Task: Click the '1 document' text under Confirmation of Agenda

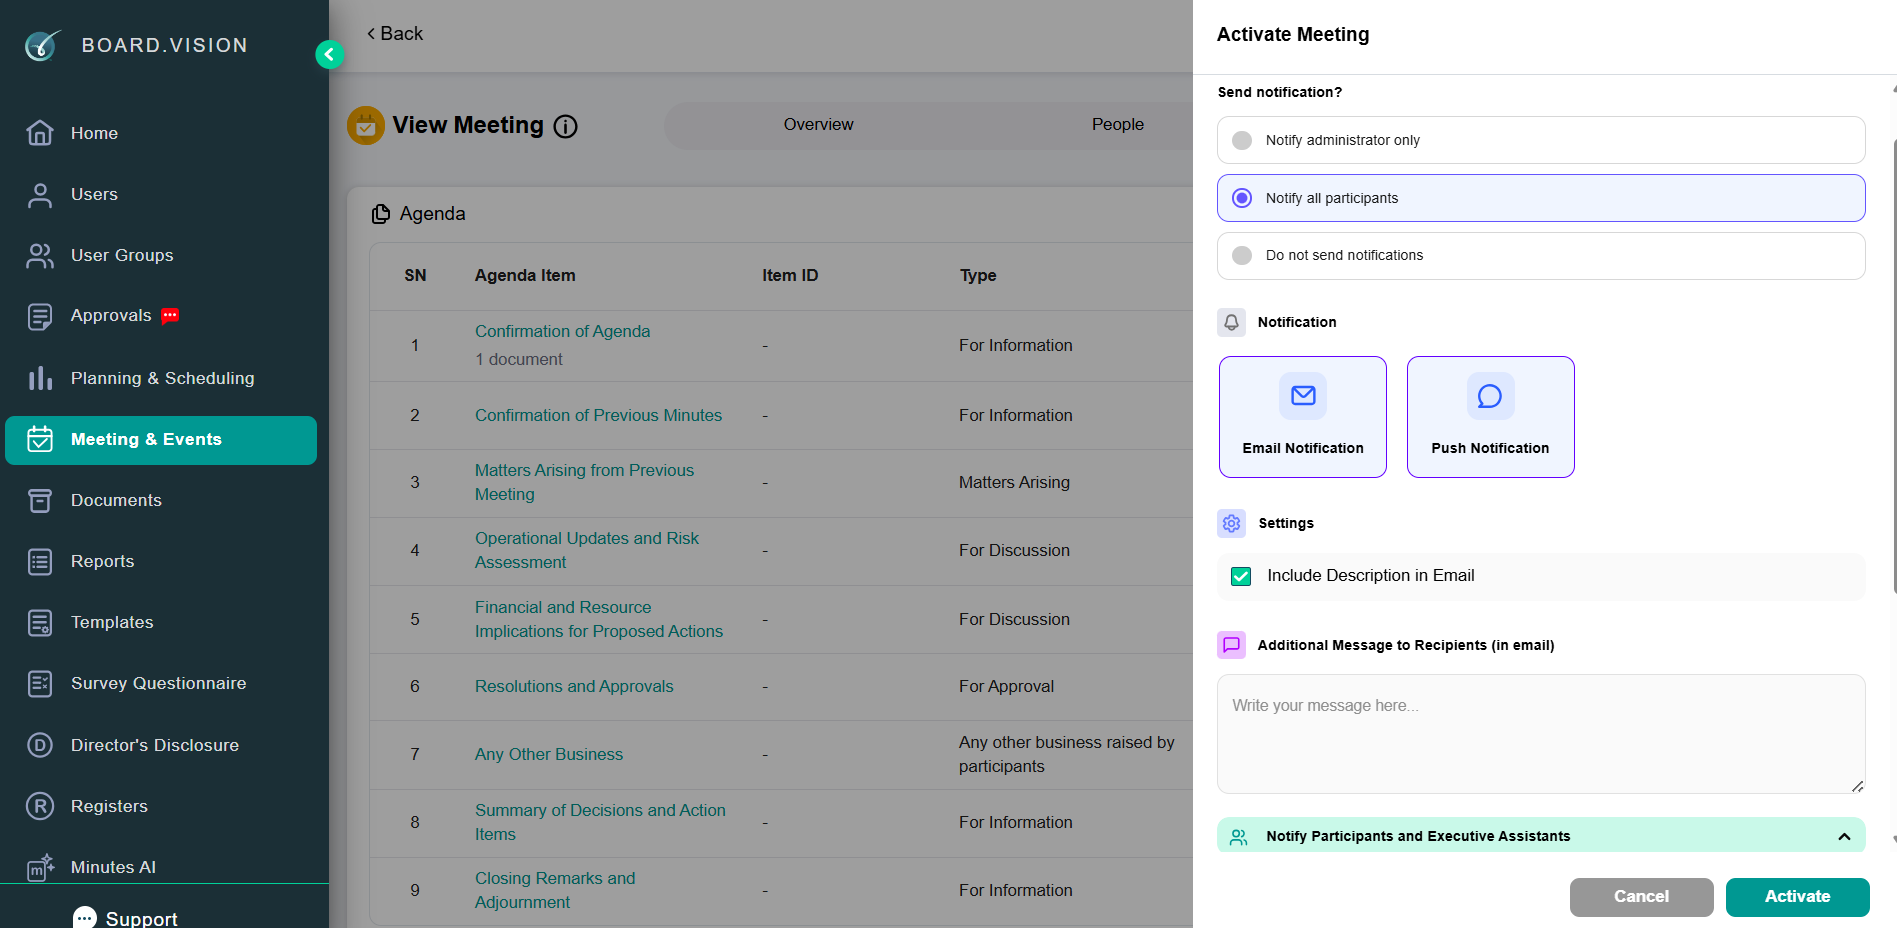Action: point(519,359)
